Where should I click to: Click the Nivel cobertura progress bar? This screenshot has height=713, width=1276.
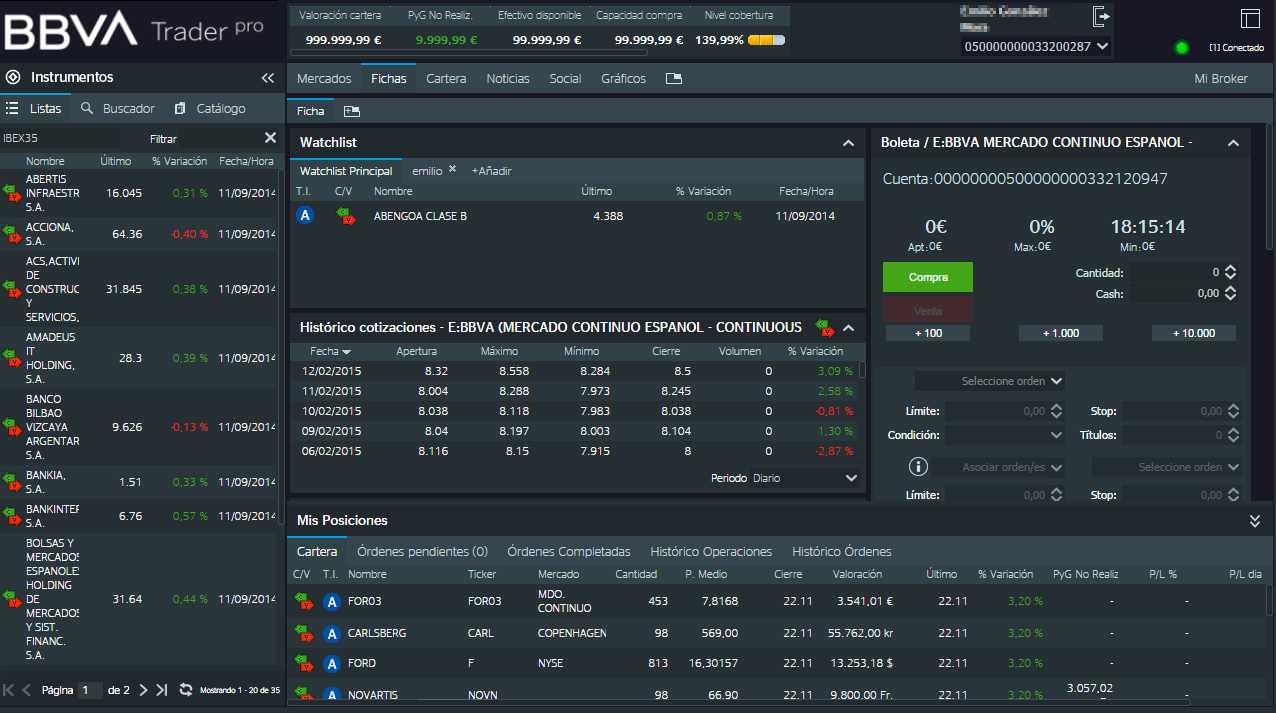[766, 41]
